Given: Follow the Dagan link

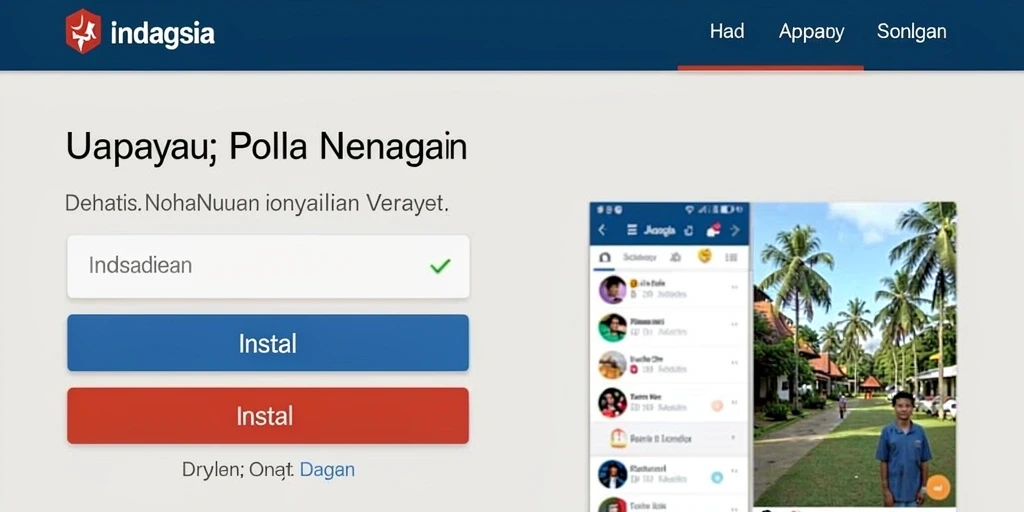Looking at the screenshot, I should (327, 470).
